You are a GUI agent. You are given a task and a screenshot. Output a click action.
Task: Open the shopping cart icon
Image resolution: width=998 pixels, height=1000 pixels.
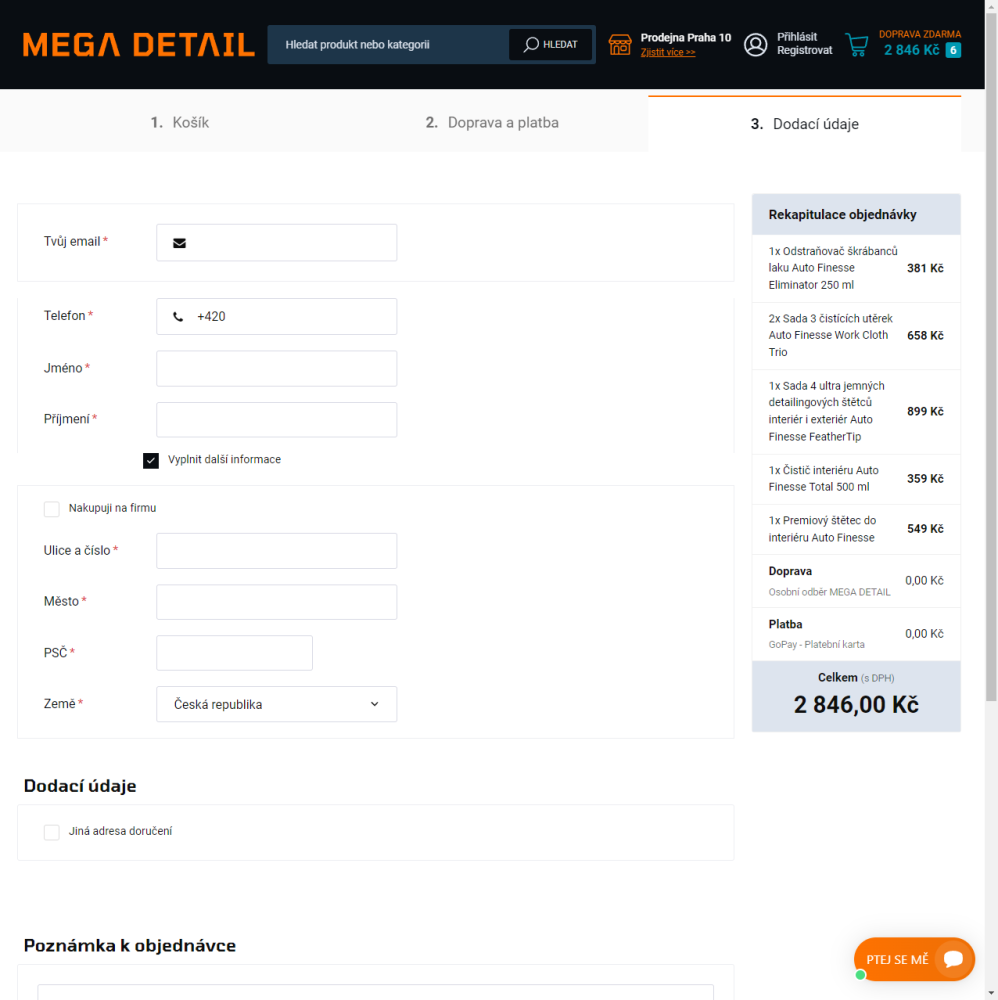click(x=857, y=45)
